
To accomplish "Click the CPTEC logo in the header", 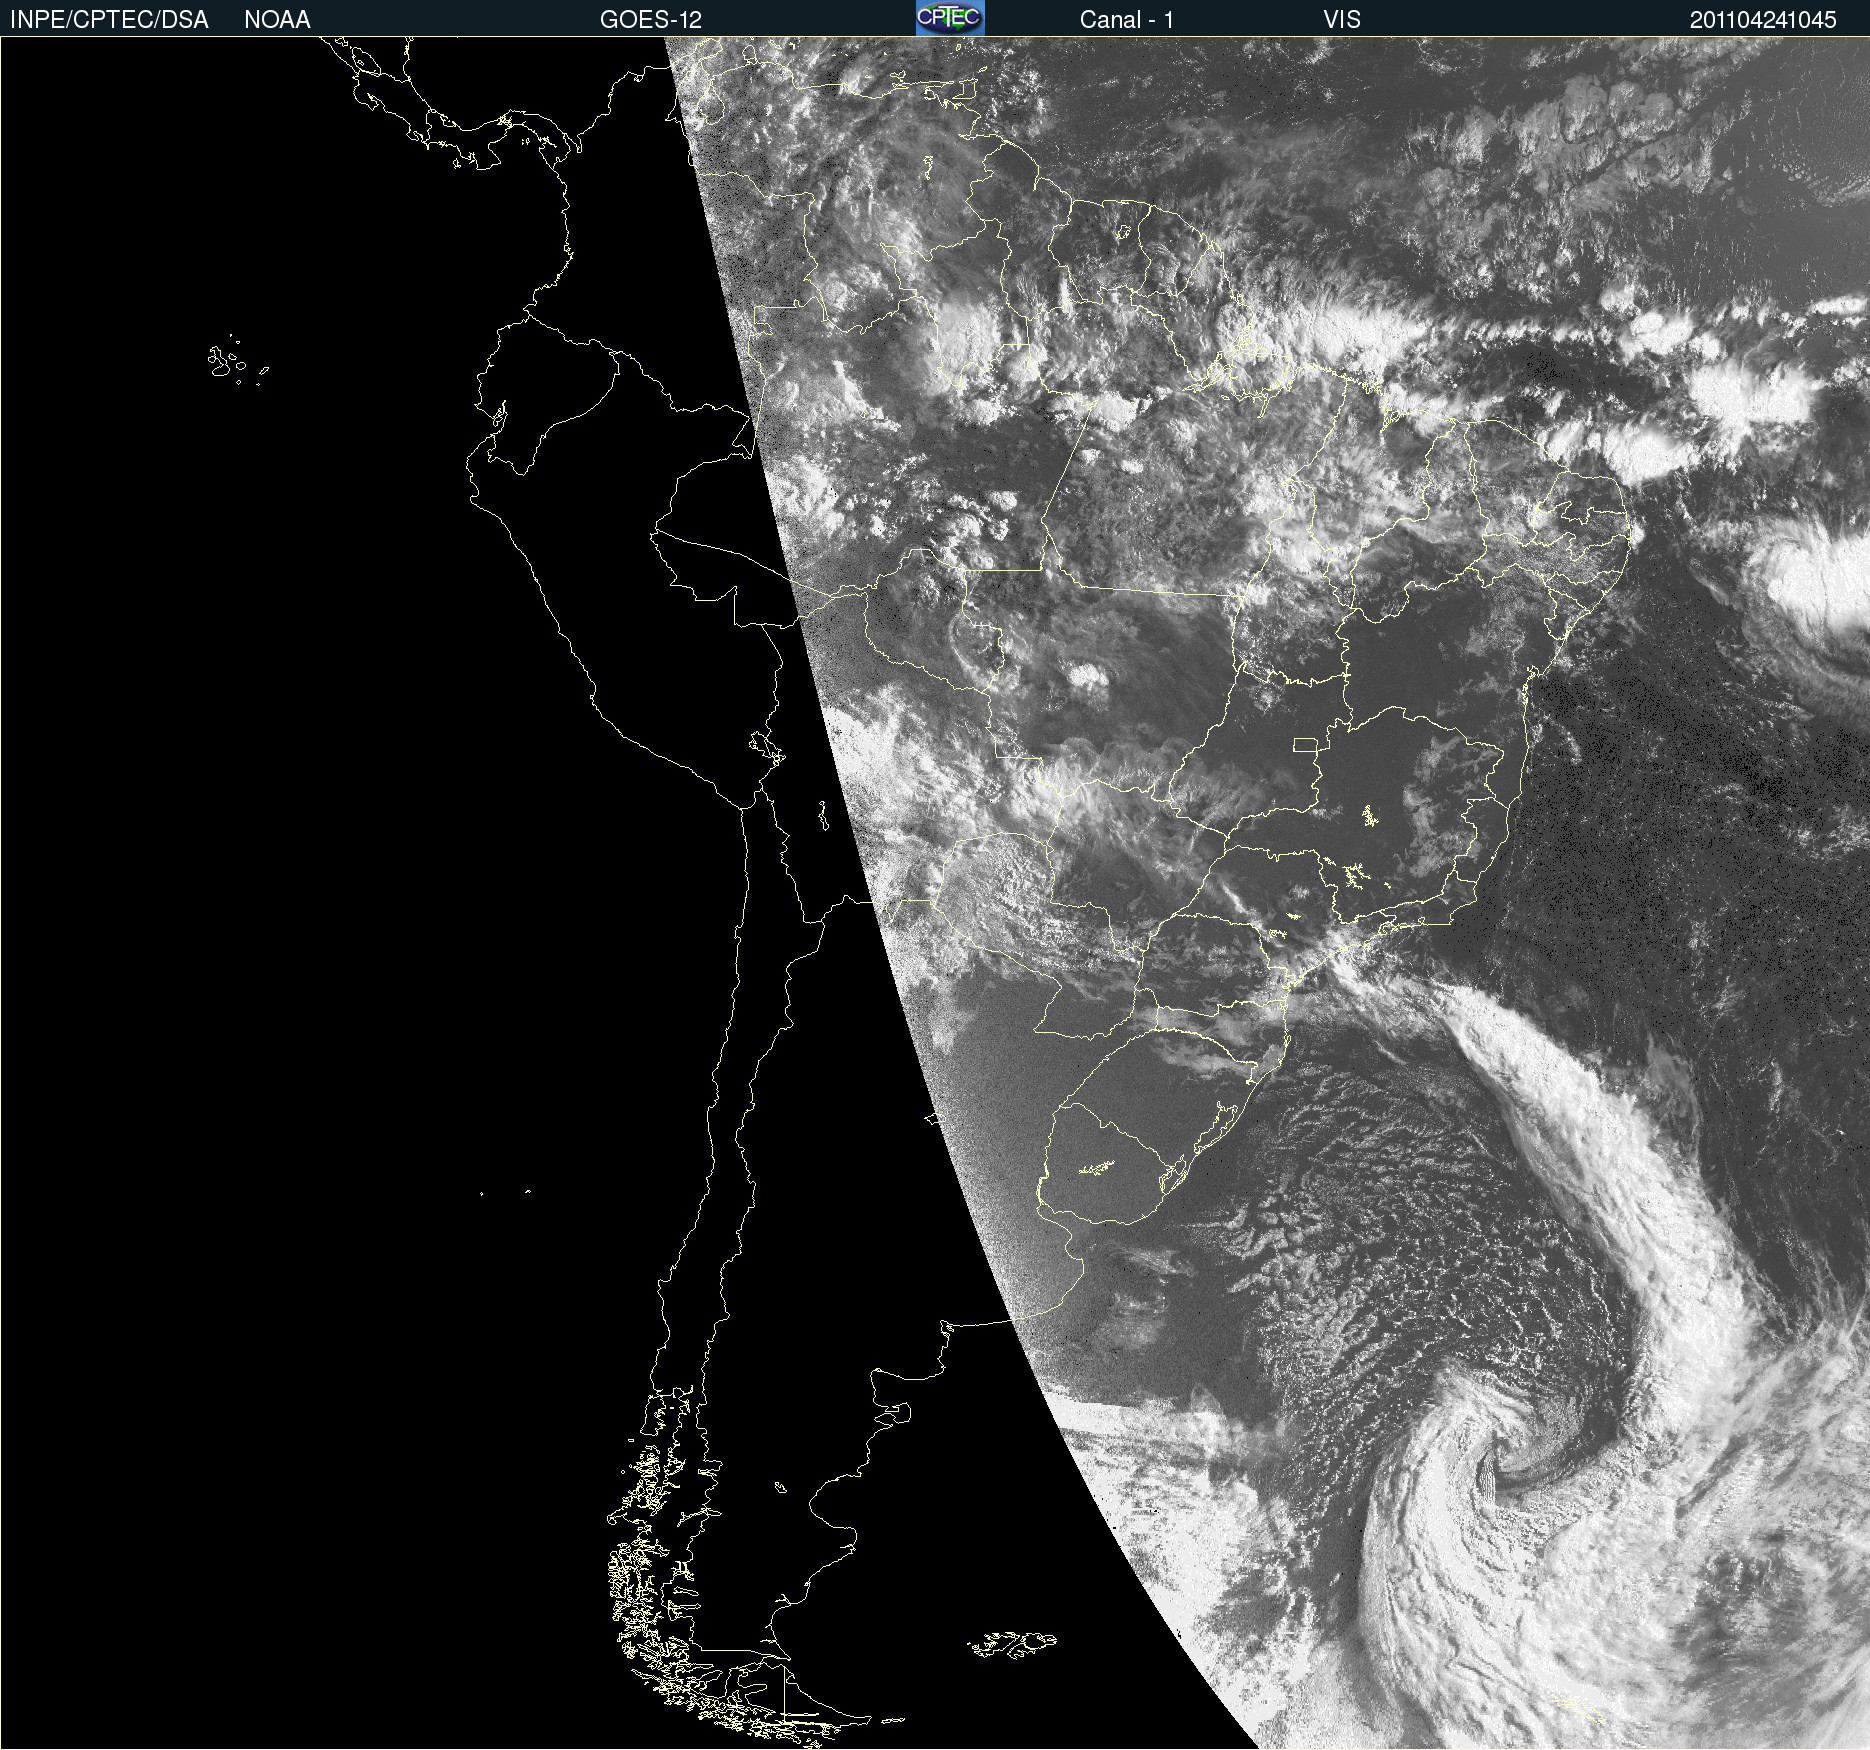I will tap(950, 18).
